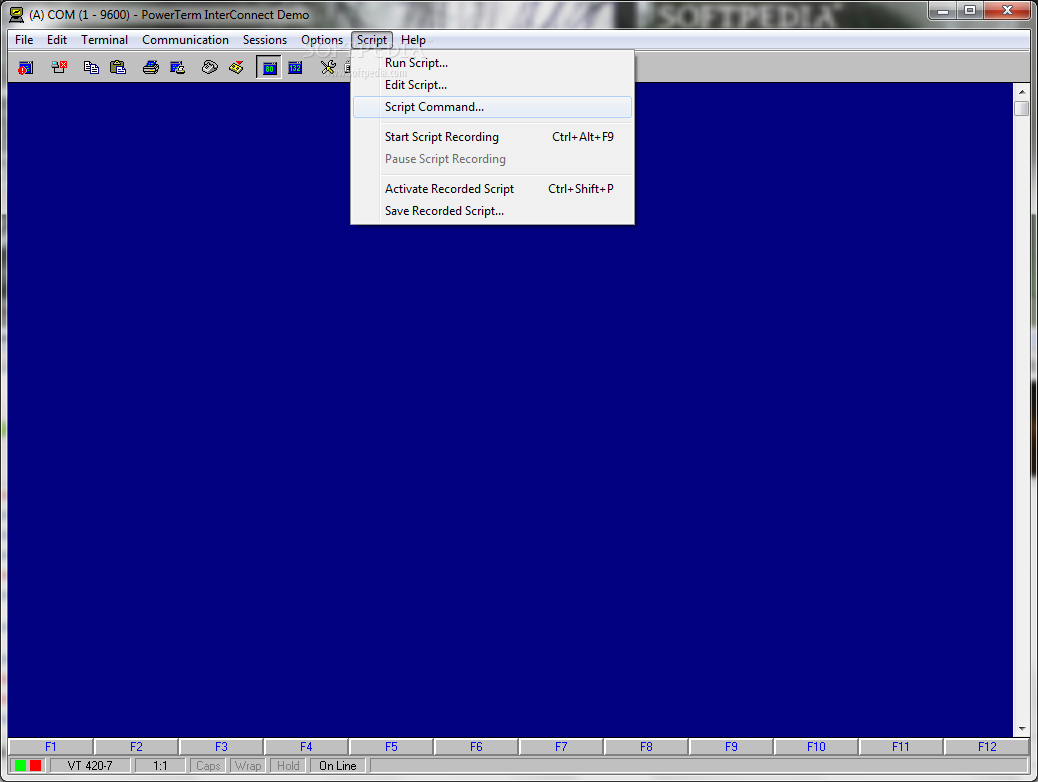Click the F2 soft key button
Viewport: 1038px width, 782px height.
[136, 746]
